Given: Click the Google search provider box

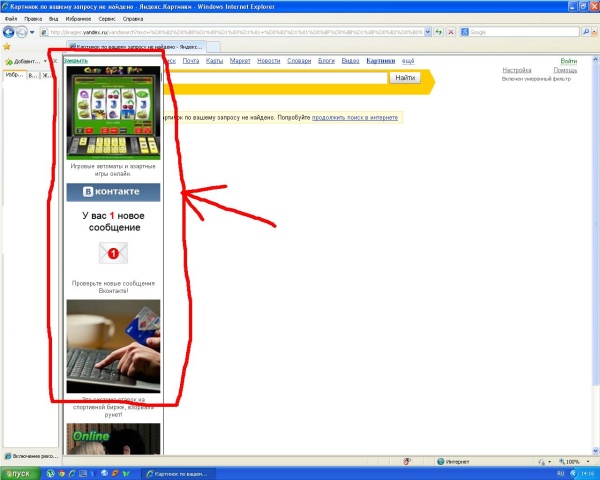Looking at the screenshot, I should (x=520, y=32).
